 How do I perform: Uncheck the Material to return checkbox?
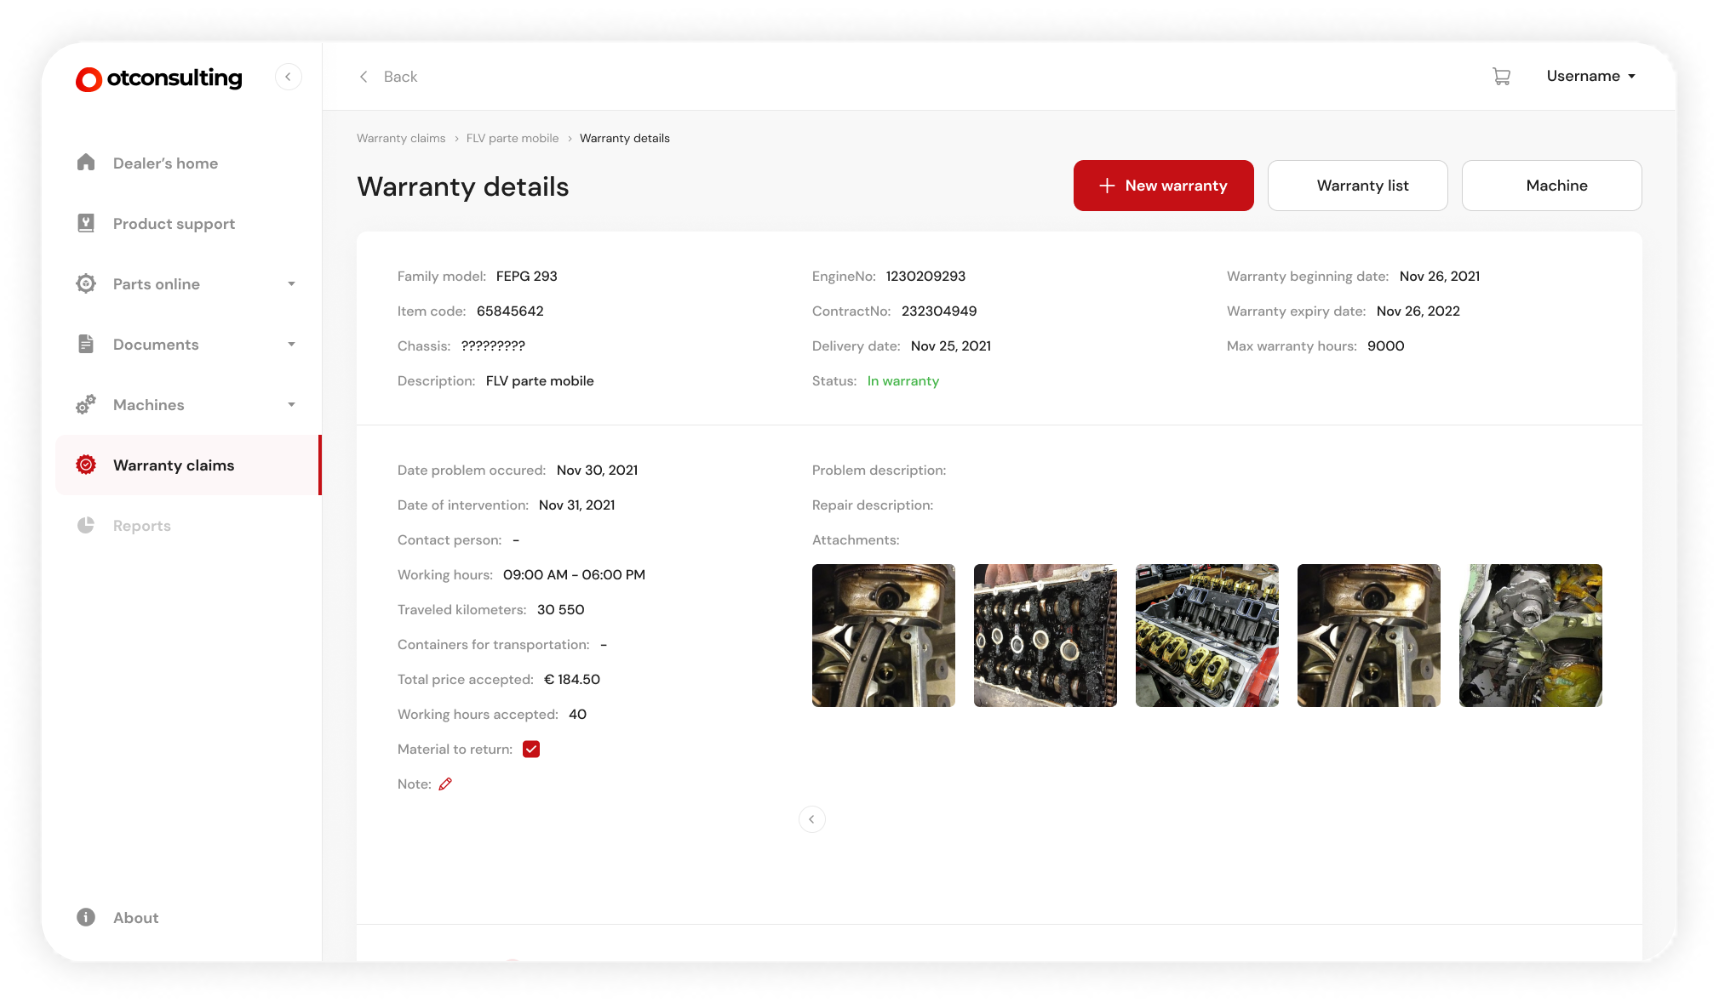[531, 749]
